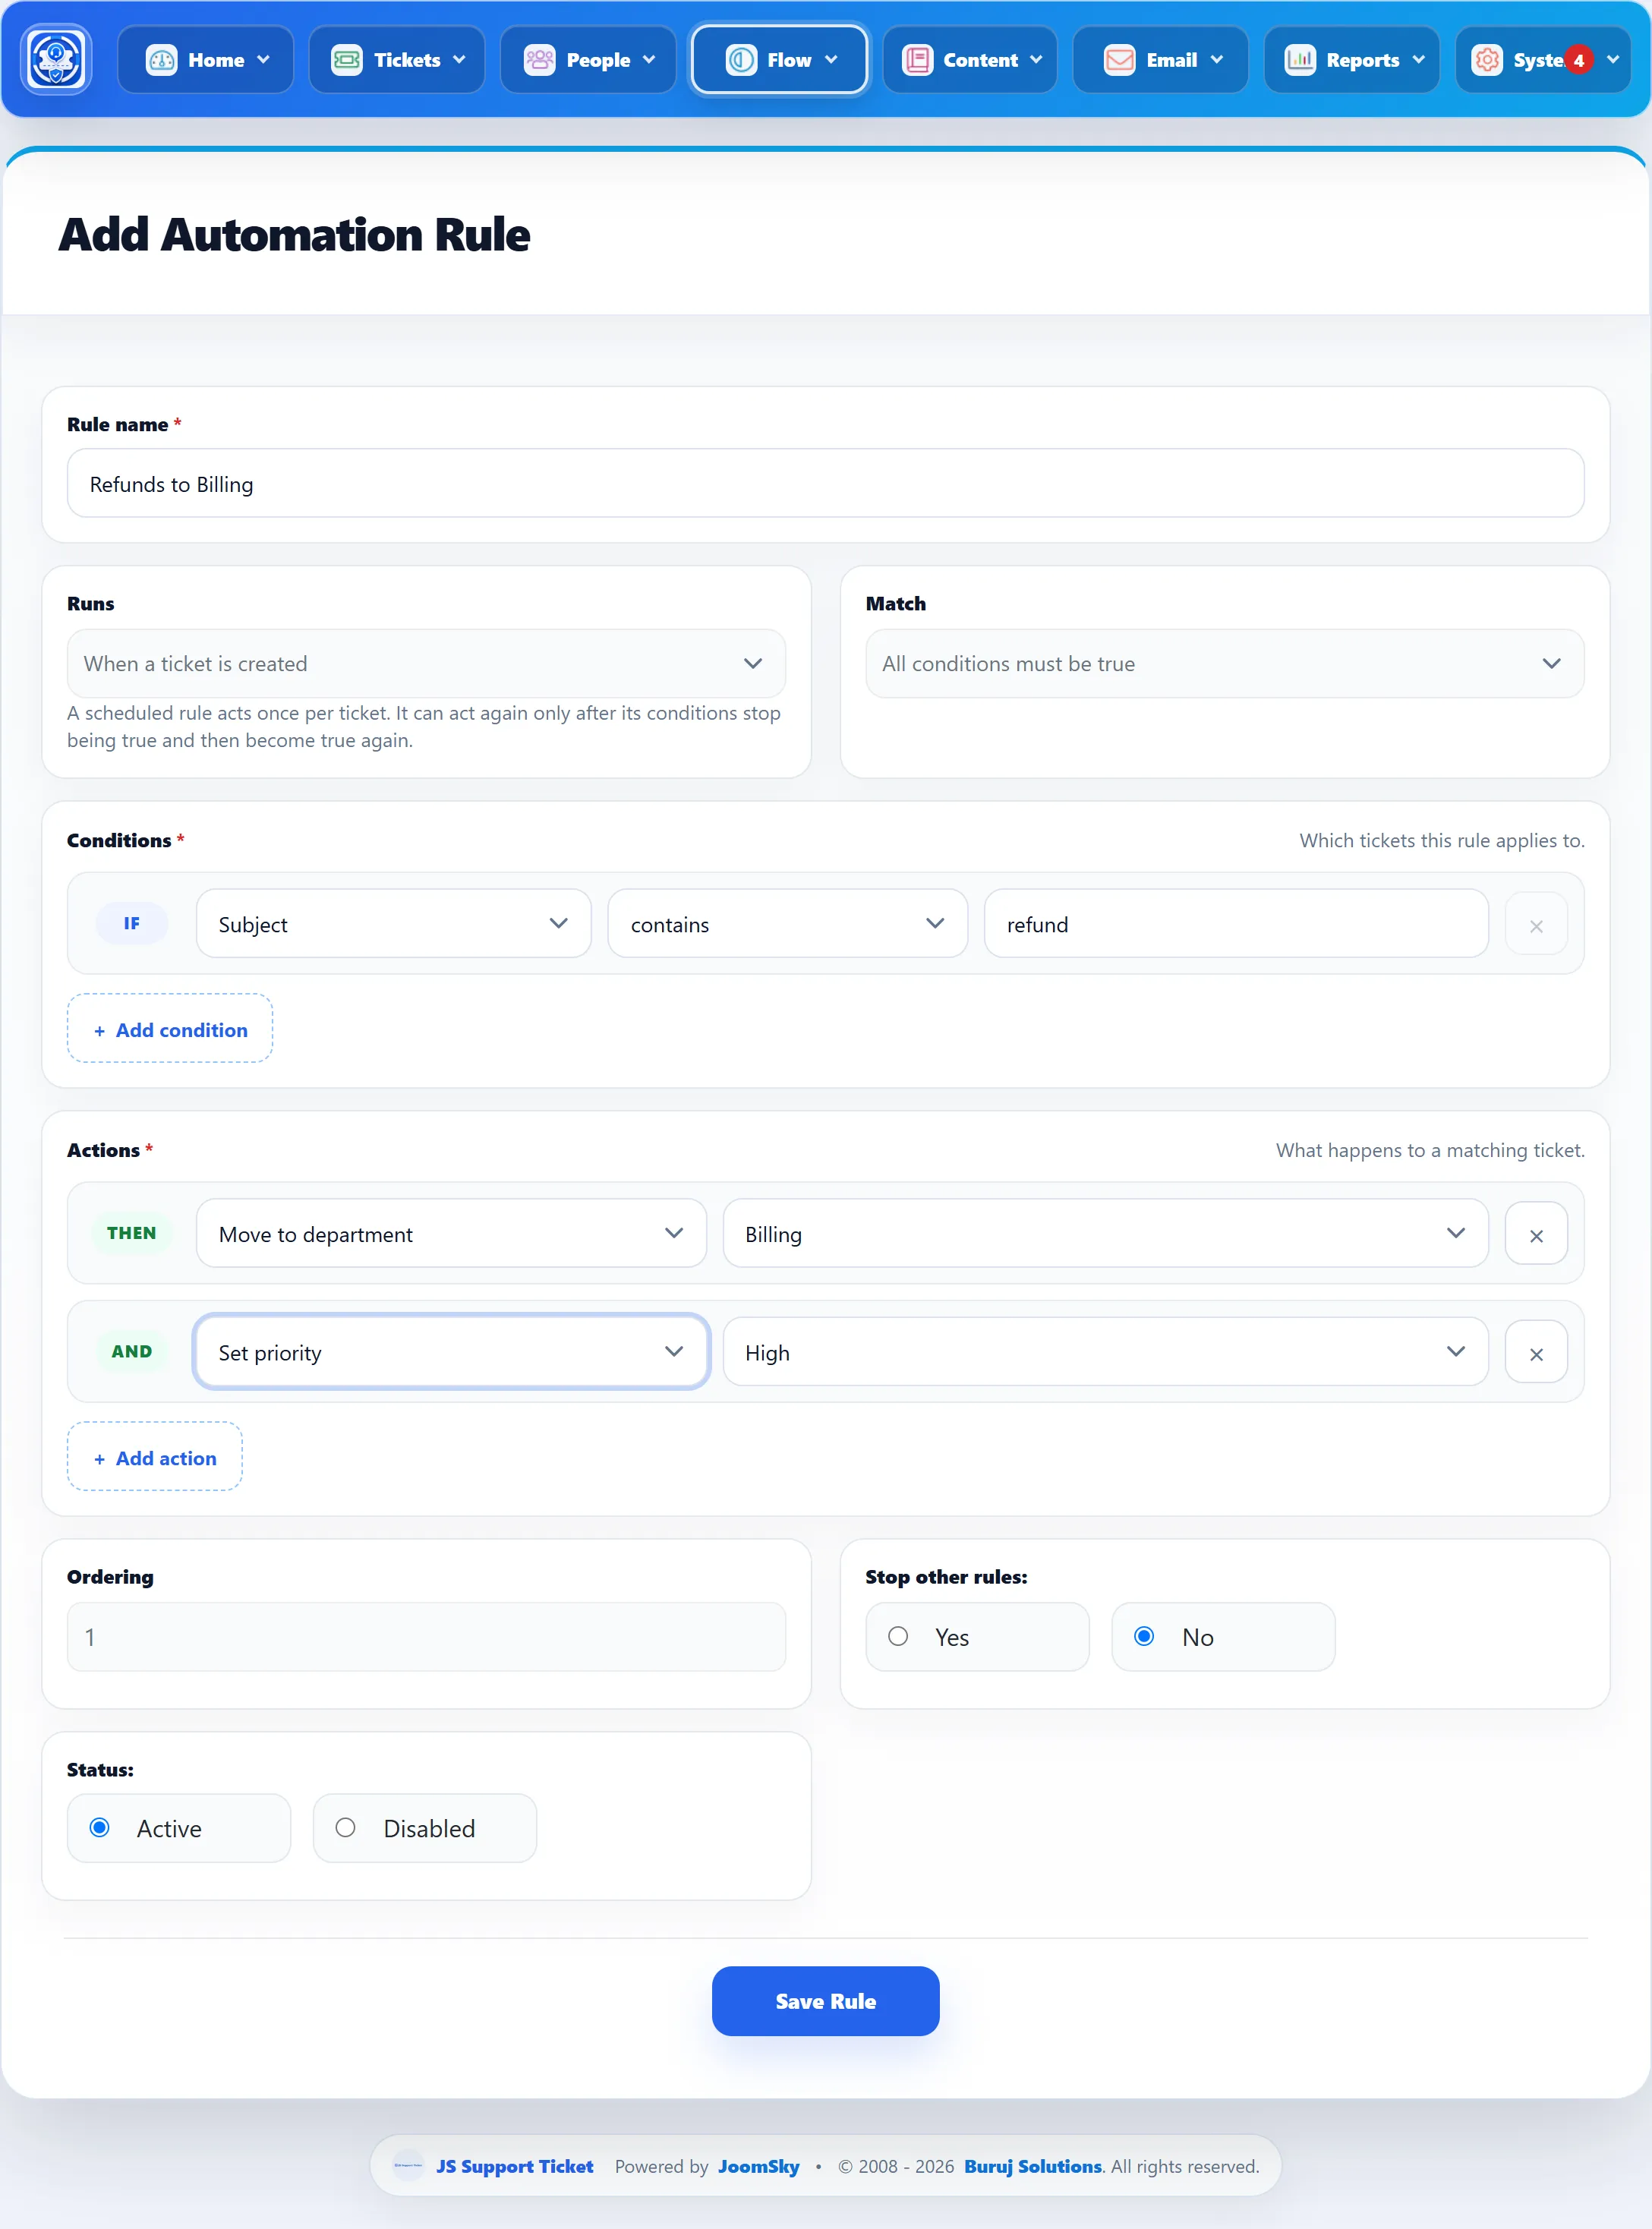Click the Rule name input field
Viewport: 1652px width, 2229px height.
click(x=825, y=484)
